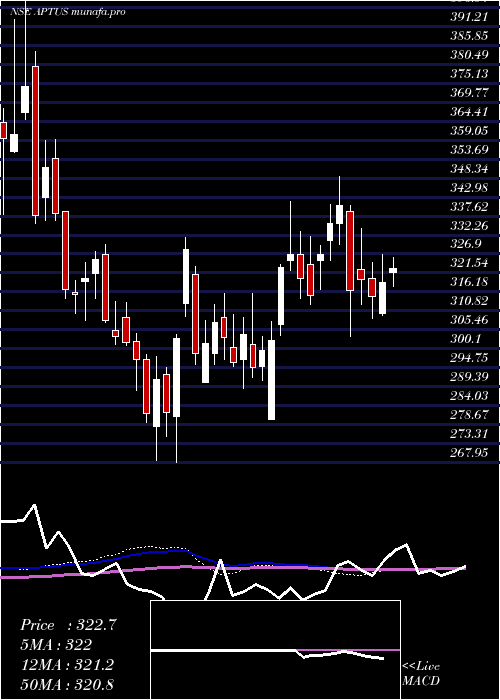Click the '50MA : 320.8' readout
Viewport: 500px width, 700px height.
(x=67, y=684)
